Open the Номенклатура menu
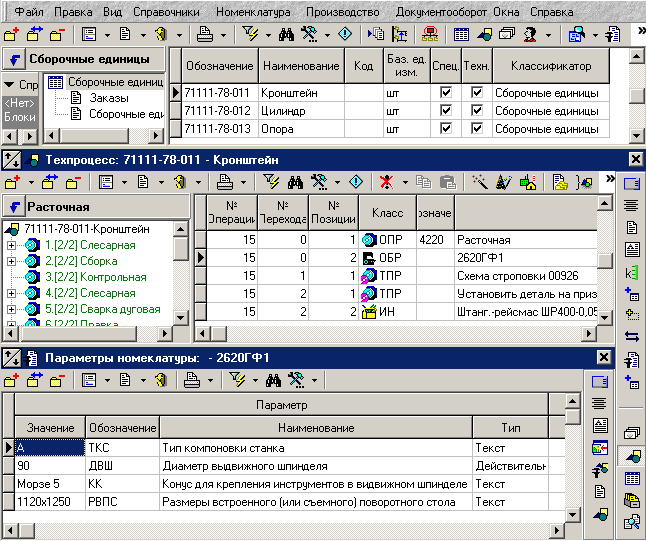 click(253, 12)
